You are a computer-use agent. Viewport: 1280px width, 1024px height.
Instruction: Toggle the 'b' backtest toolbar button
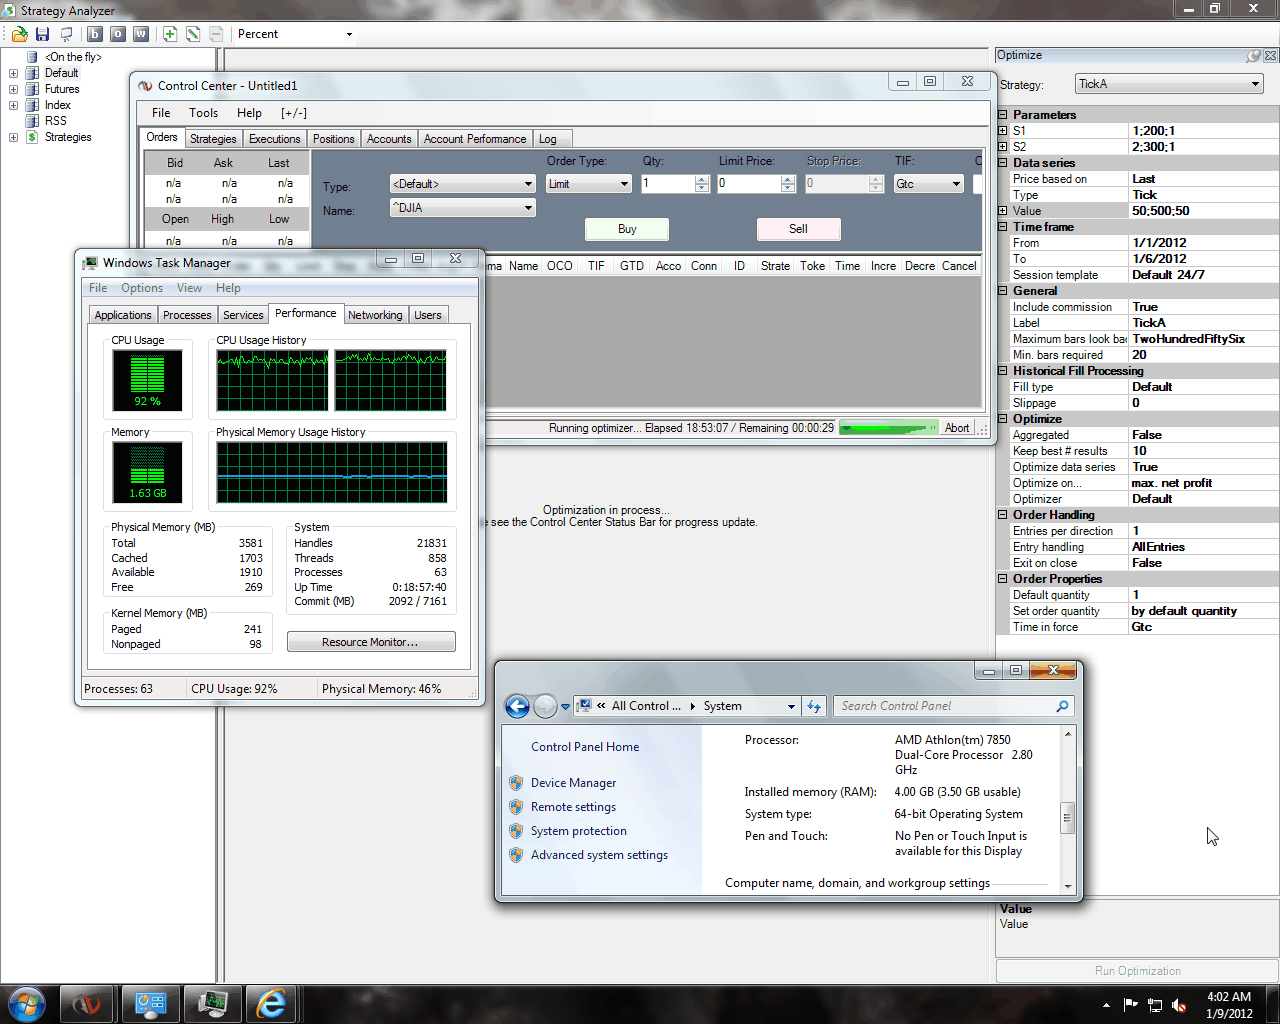(x=95, y=34)
